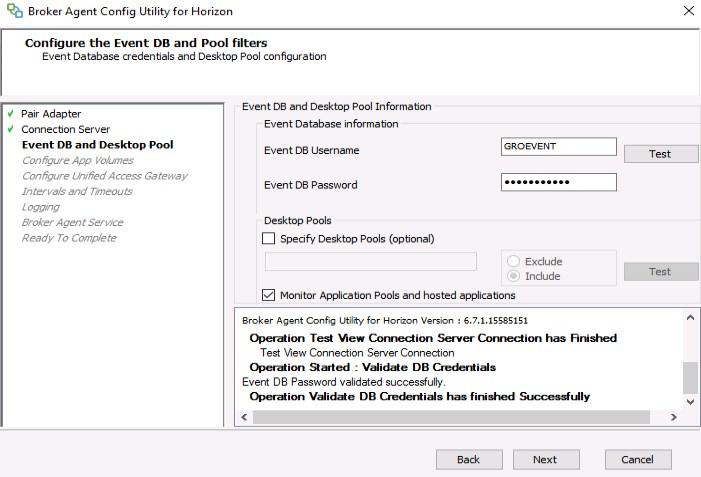The image size is (701, 477).
Task: Click the log vertical scrollbar thumb
Action: (690, 377)
